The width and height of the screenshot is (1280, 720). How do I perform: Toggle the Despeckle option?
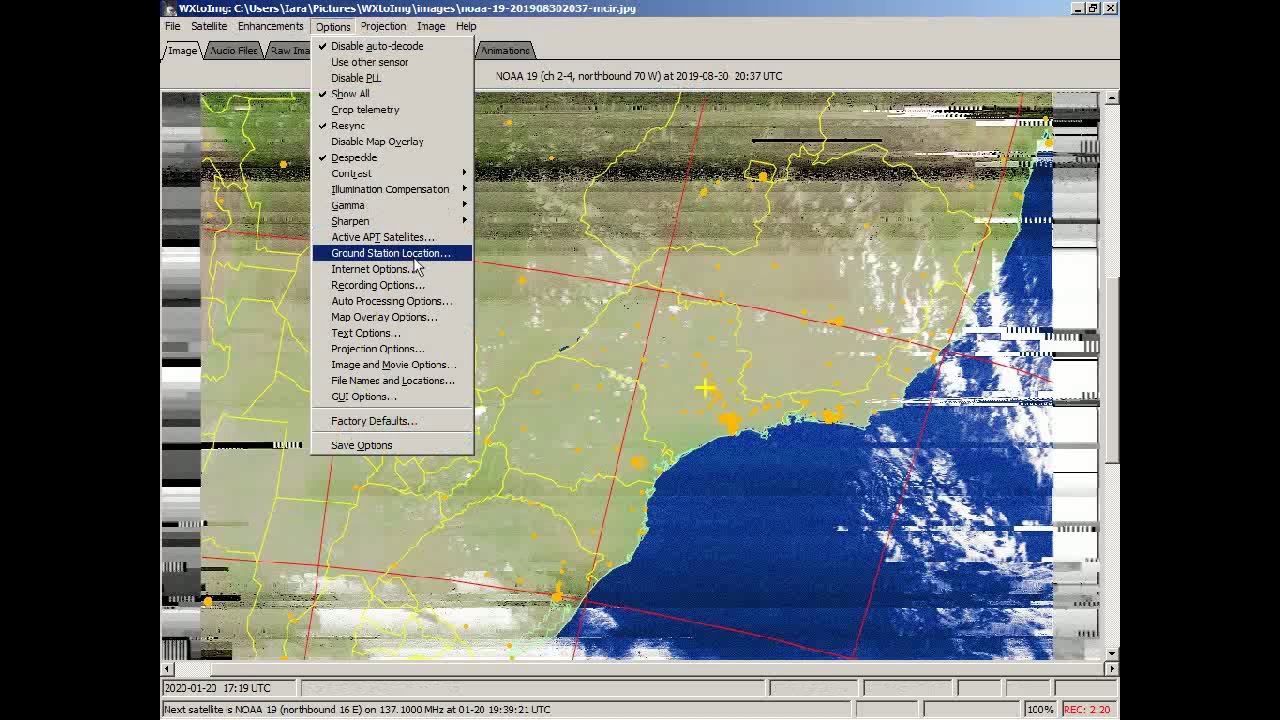(x=392, y=158)
